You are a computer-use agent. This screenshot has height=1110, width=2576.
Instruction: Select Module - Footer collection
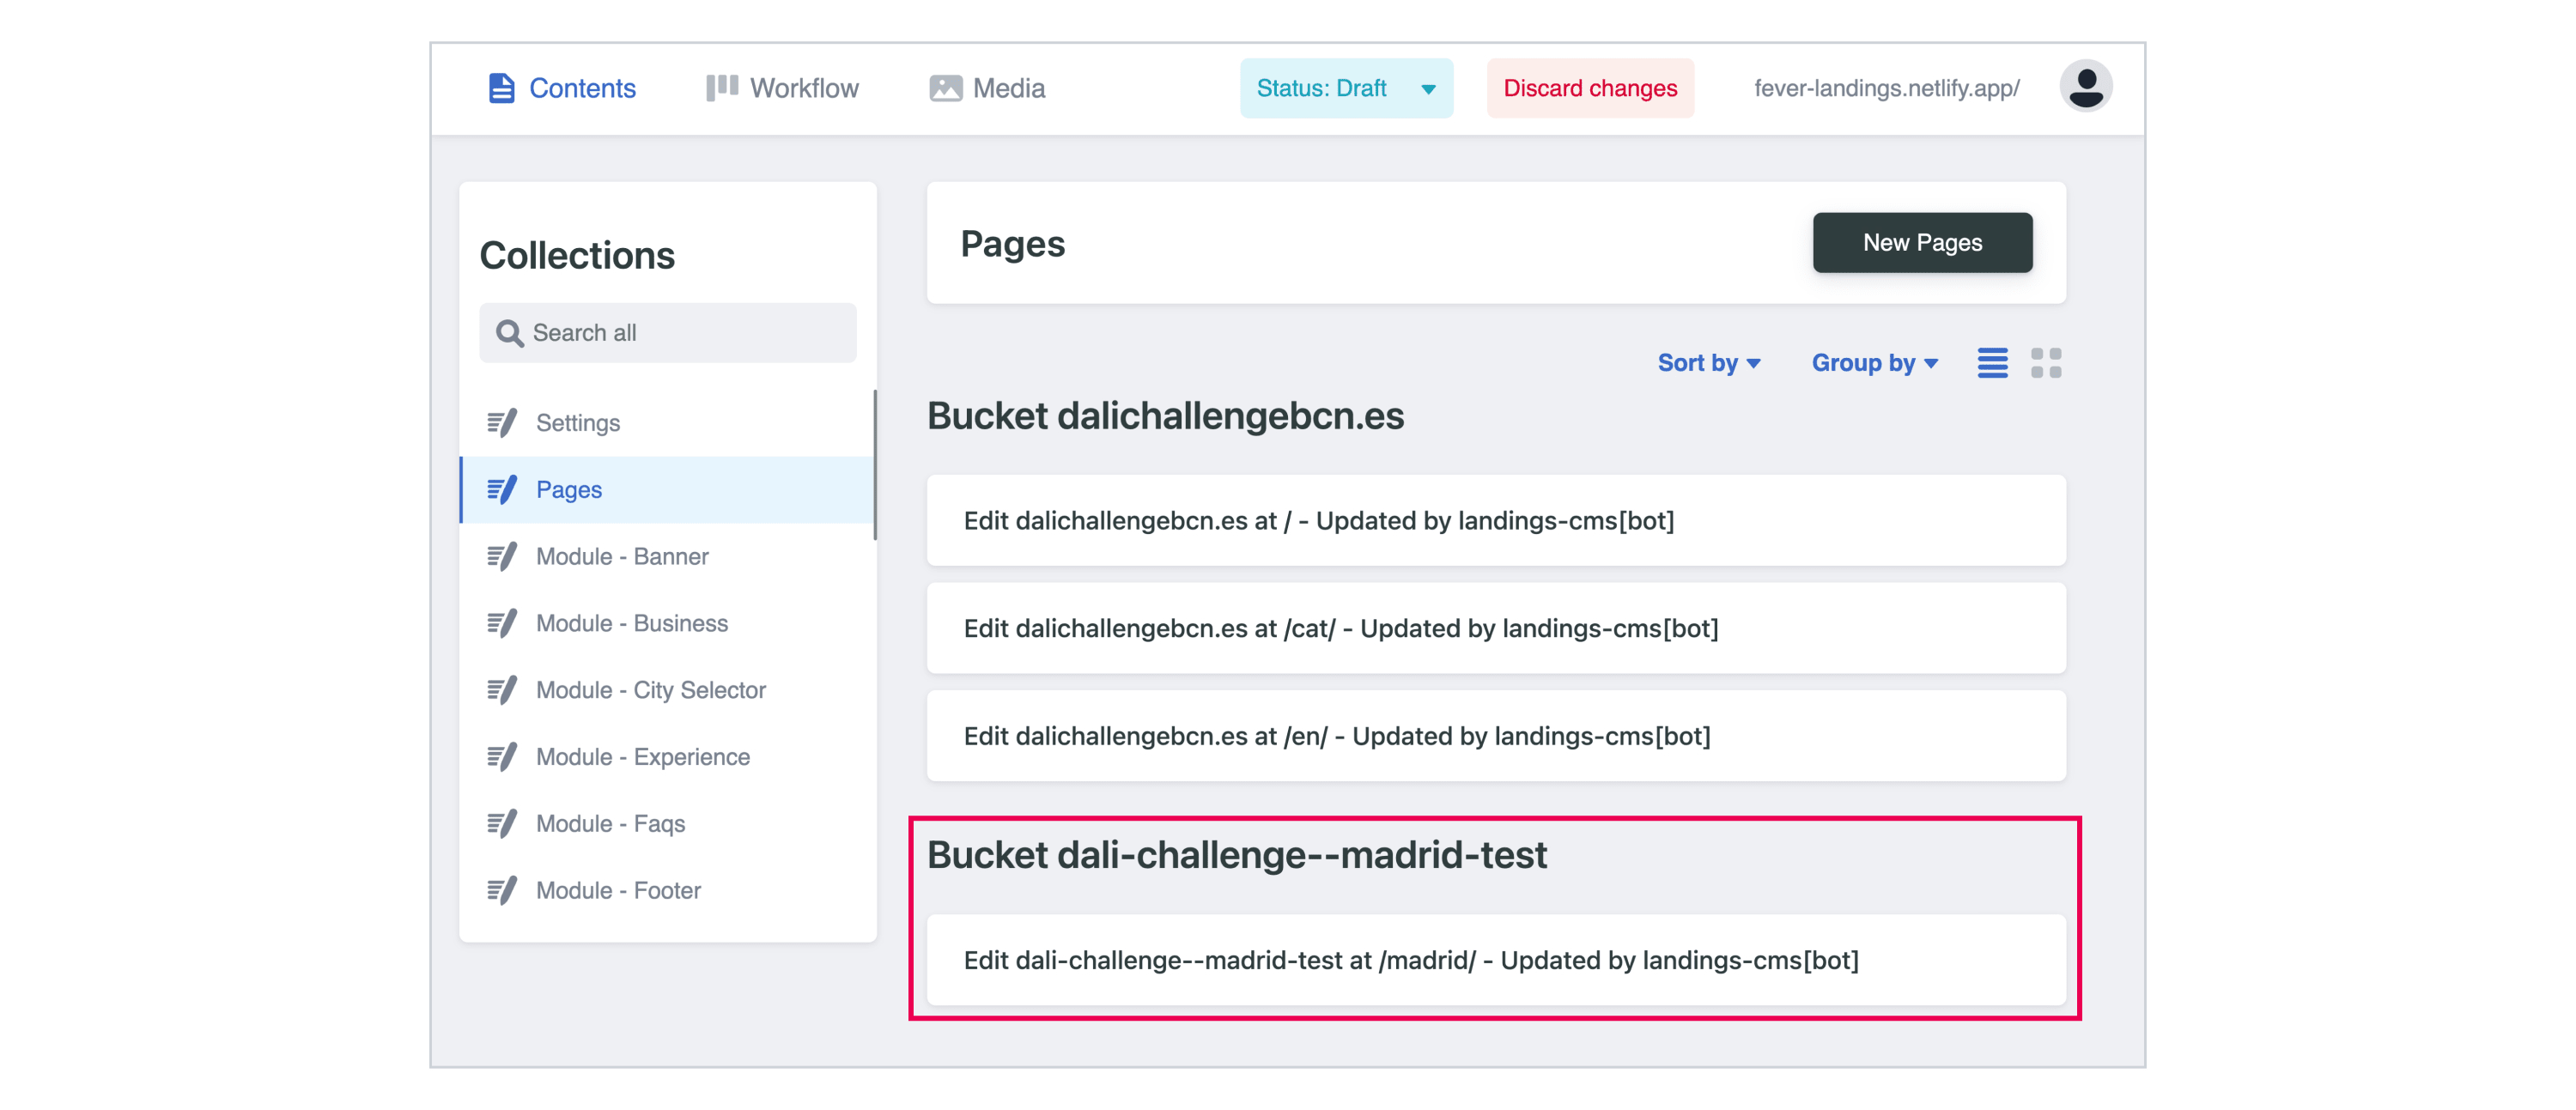click(667, 890)
